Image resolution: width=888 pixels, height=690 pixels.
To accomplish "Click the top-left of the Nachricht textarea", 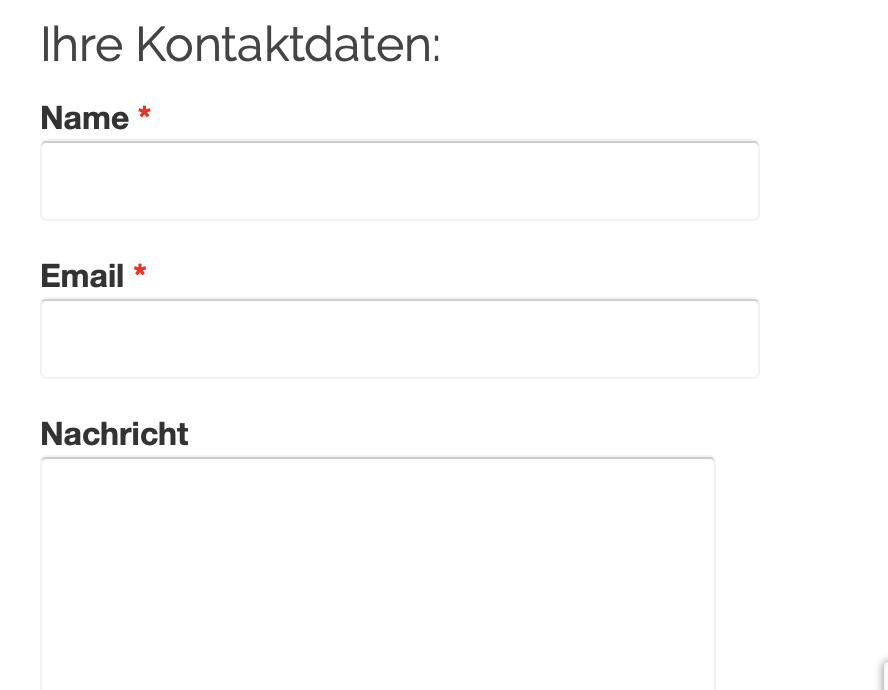I will coord(56,472).
